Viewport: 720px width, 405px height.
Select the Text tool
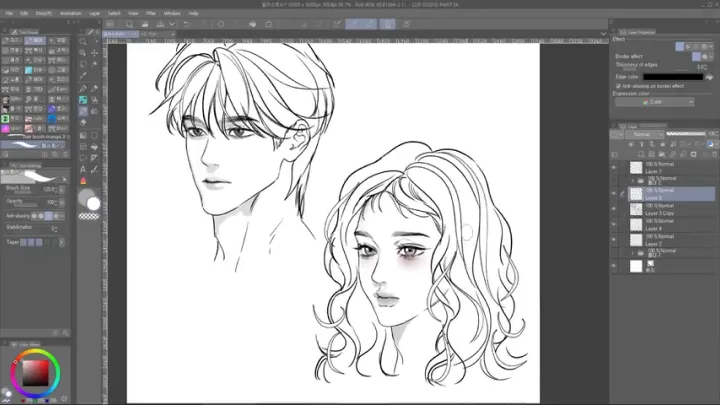(x=83, y=169)
